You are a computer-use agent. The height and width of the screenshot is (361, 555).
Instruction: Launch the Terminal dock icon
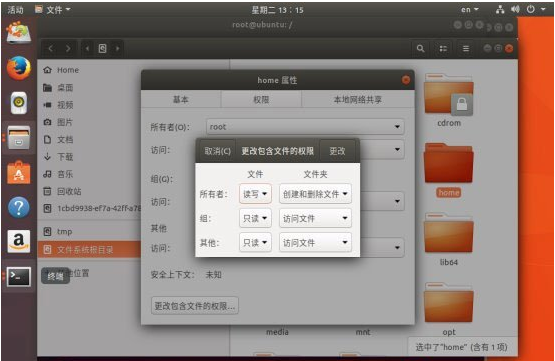(18, 277)
